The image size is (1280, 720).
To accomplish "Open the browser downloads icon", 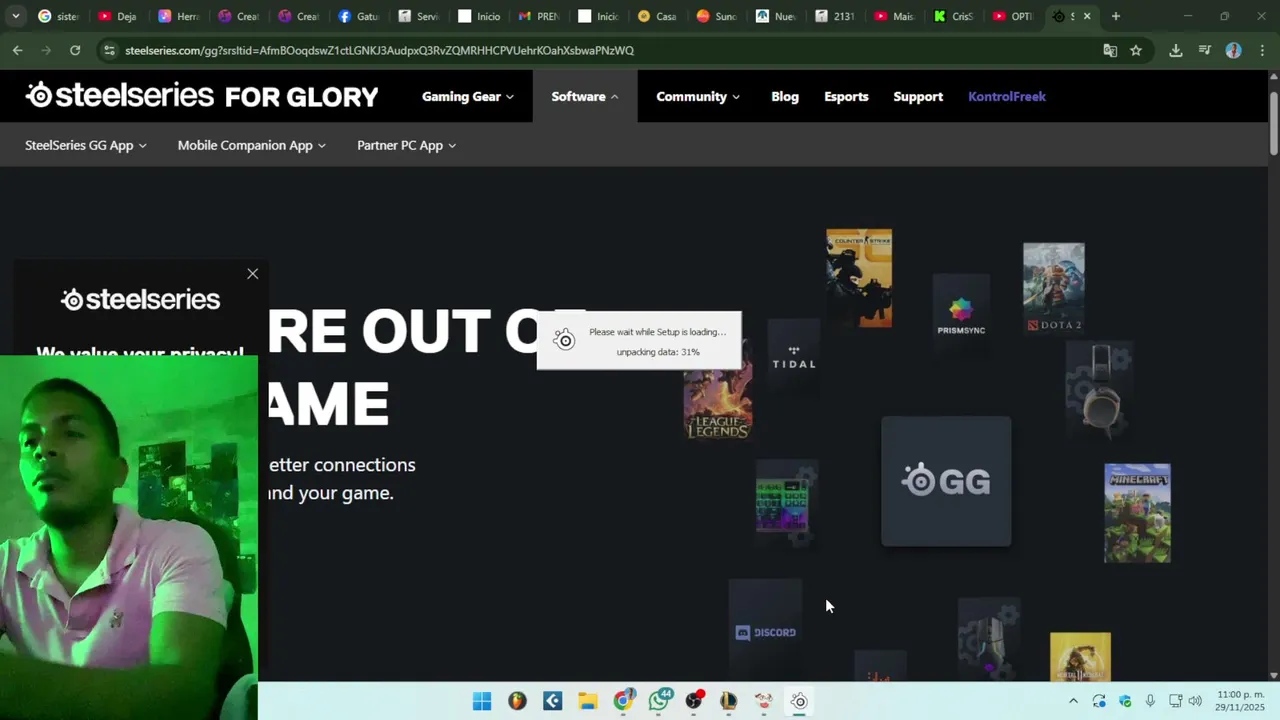I will [1176, 50].
